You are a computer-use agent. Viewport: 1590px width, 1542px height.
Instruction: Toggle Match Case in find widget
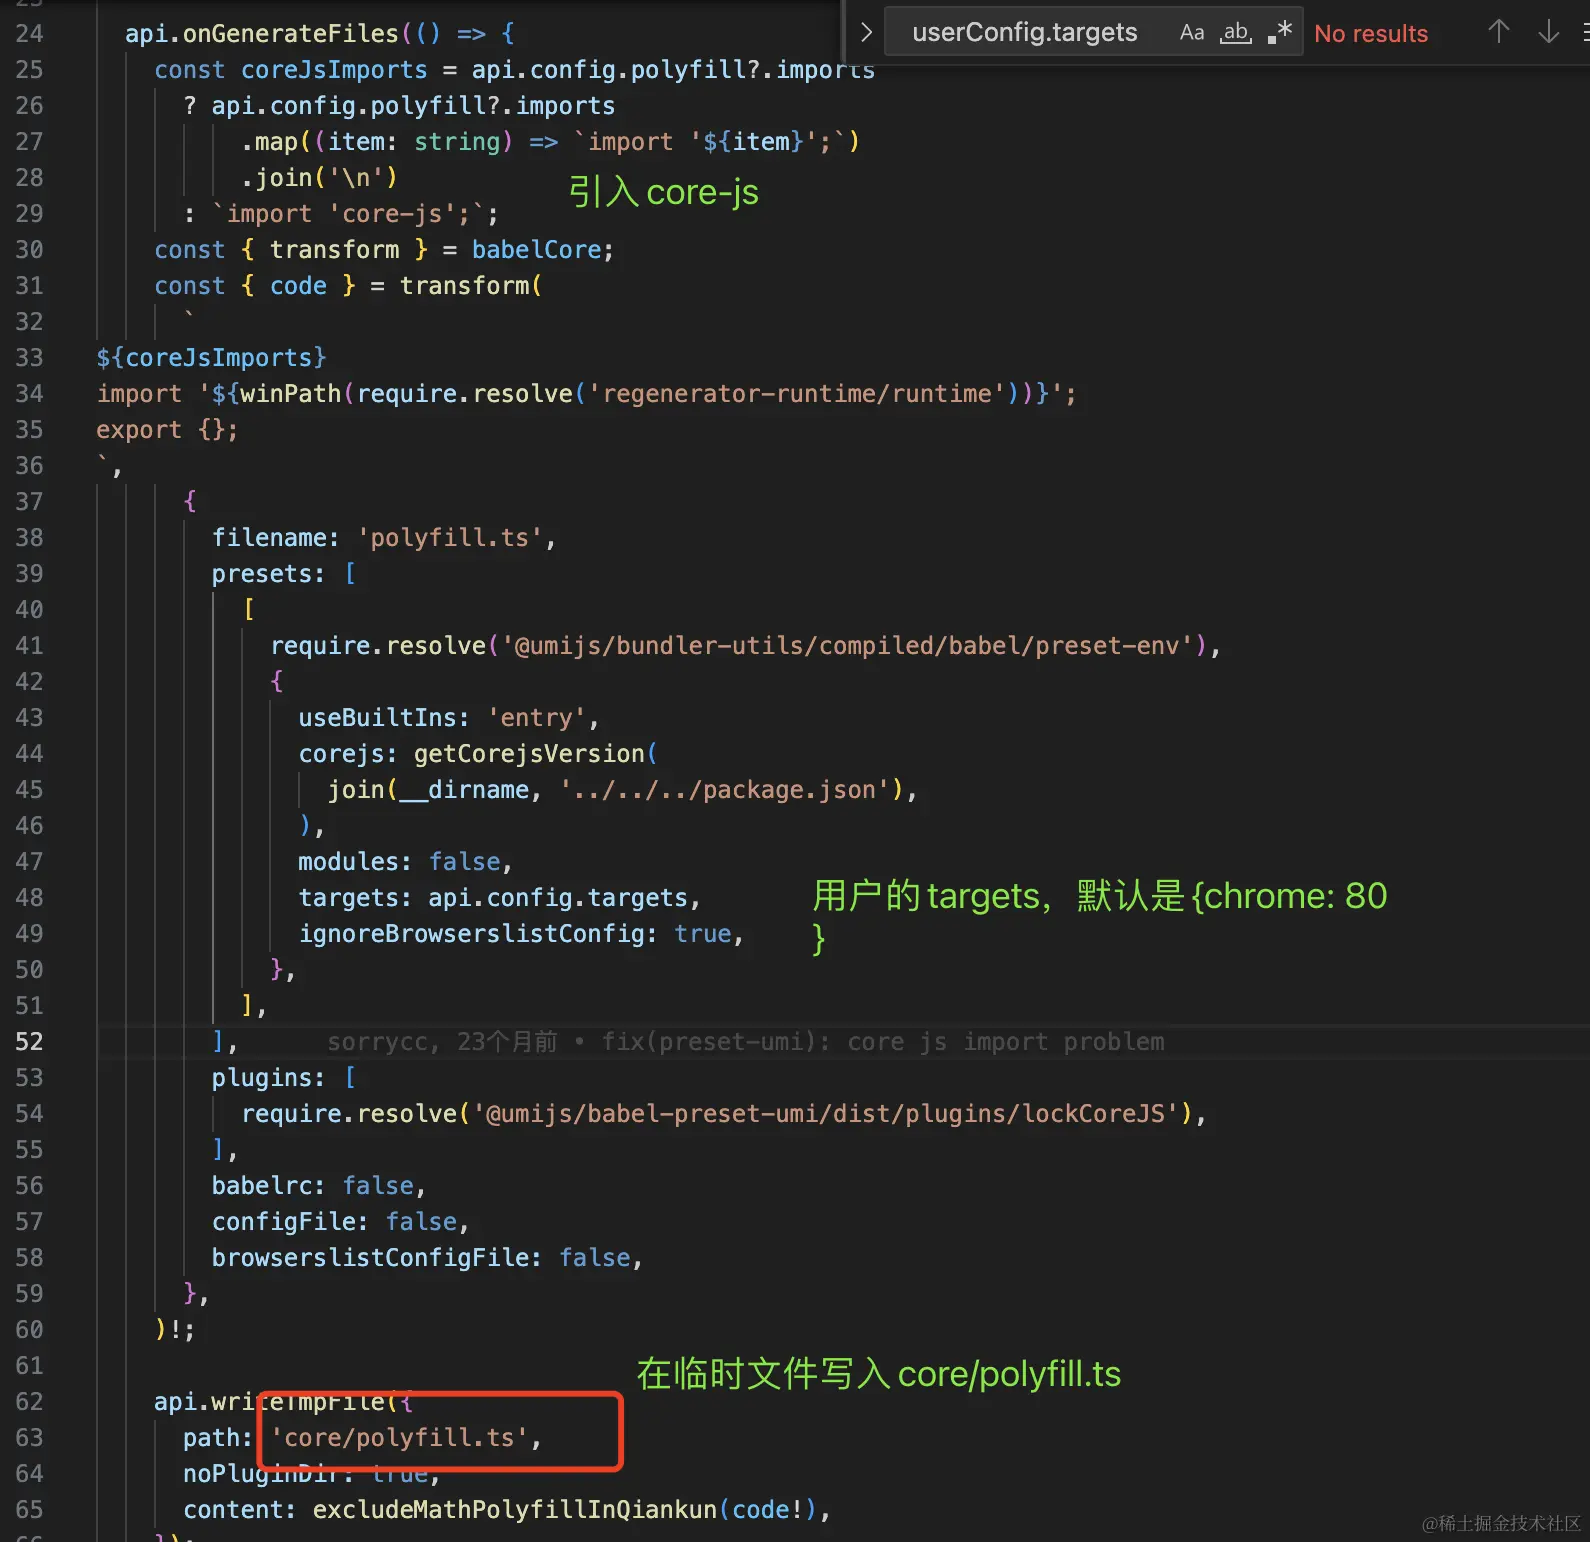click(1191, 33)
